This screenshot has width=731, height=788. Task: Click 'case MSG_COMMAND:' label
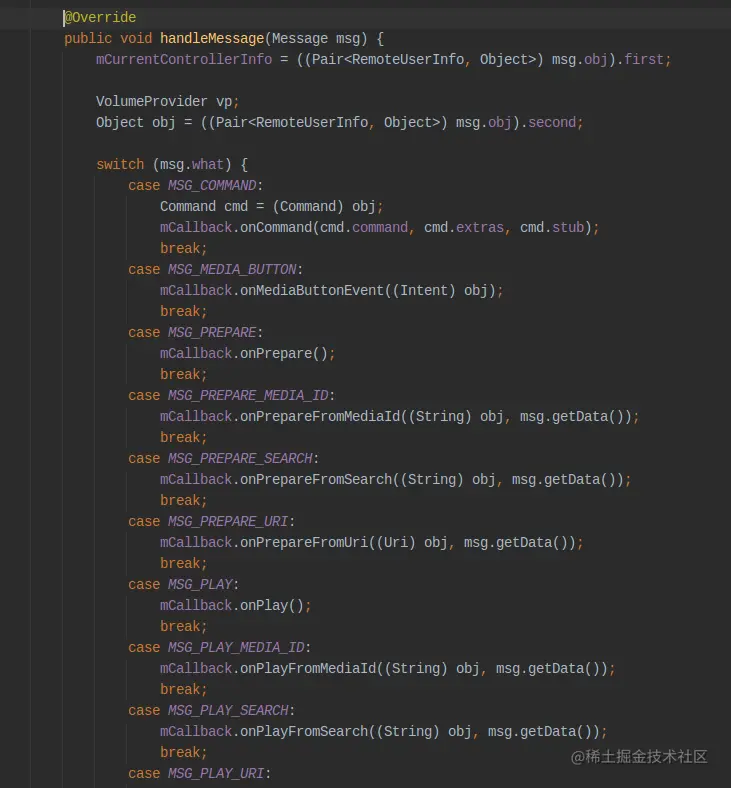click(195, 185)
